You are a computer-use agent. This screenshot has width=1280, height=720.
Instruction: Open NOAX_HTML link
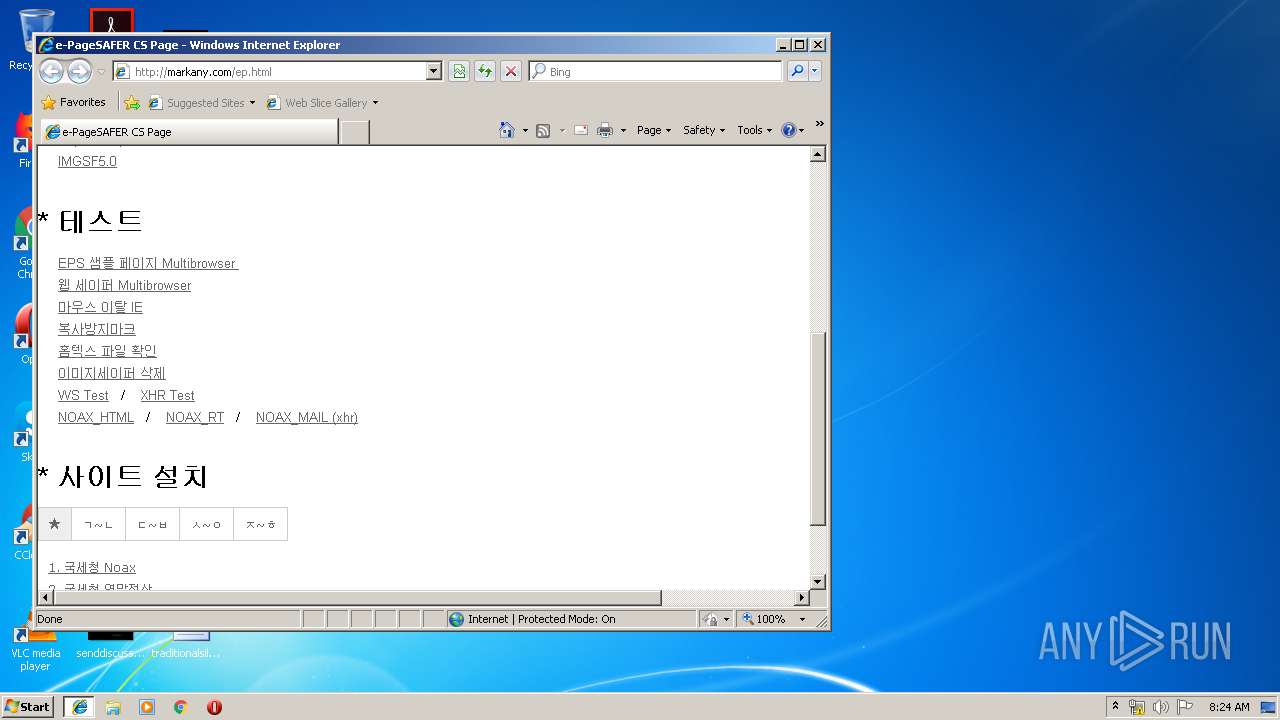[x=96, y=417]
